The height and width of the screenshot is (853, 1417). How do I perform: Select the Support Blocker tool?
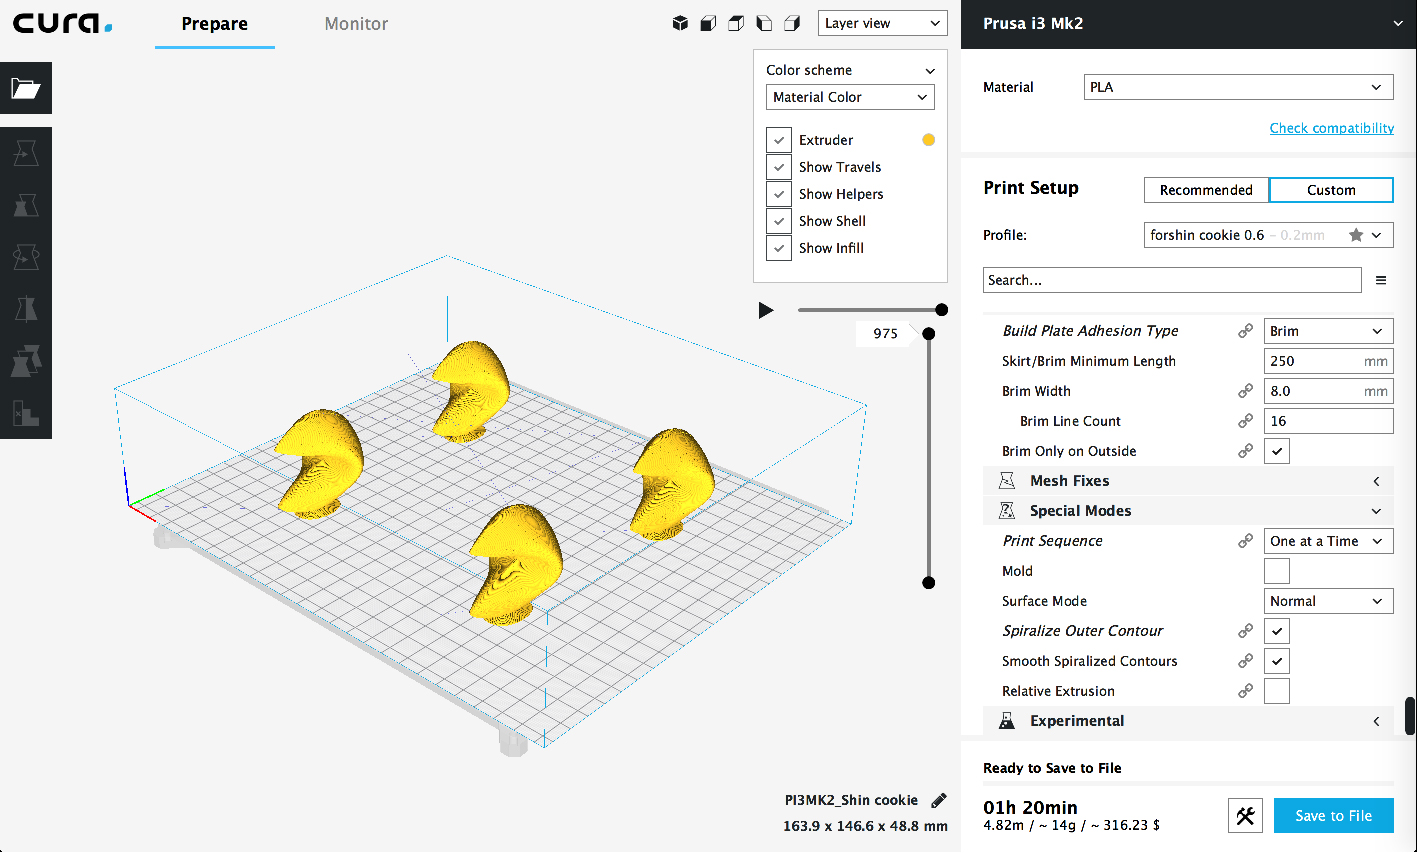(x=26, y=413)
